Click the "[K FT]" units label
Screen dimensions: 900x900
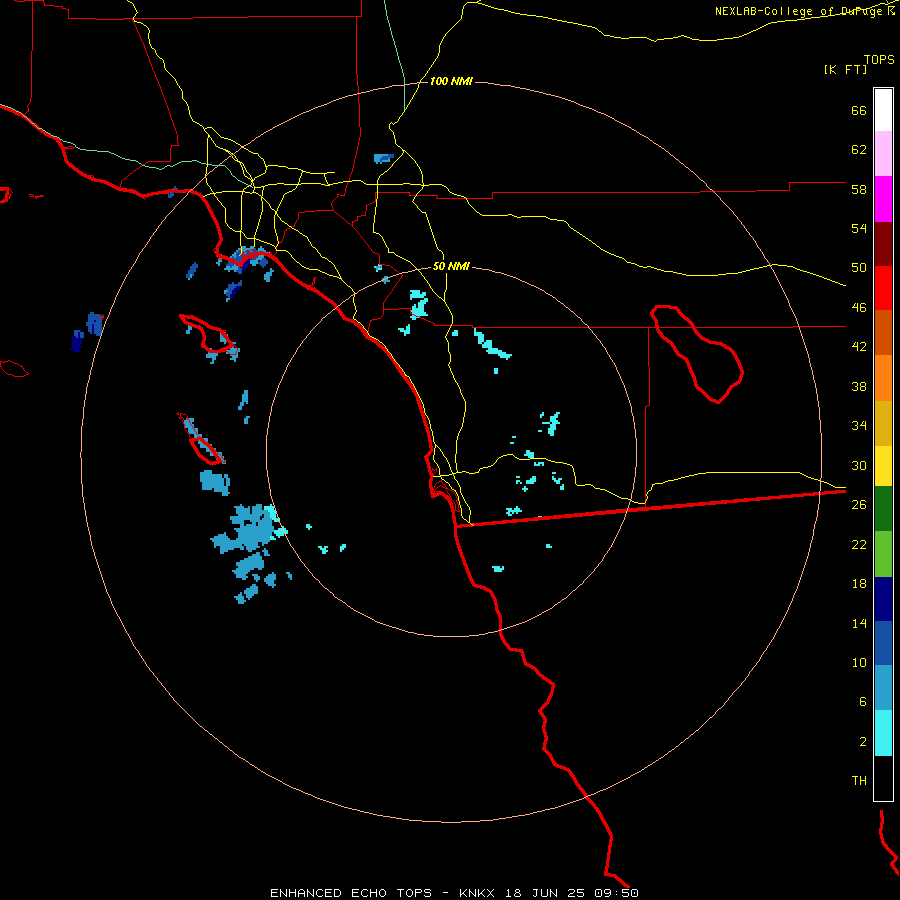tap(845, 70)
